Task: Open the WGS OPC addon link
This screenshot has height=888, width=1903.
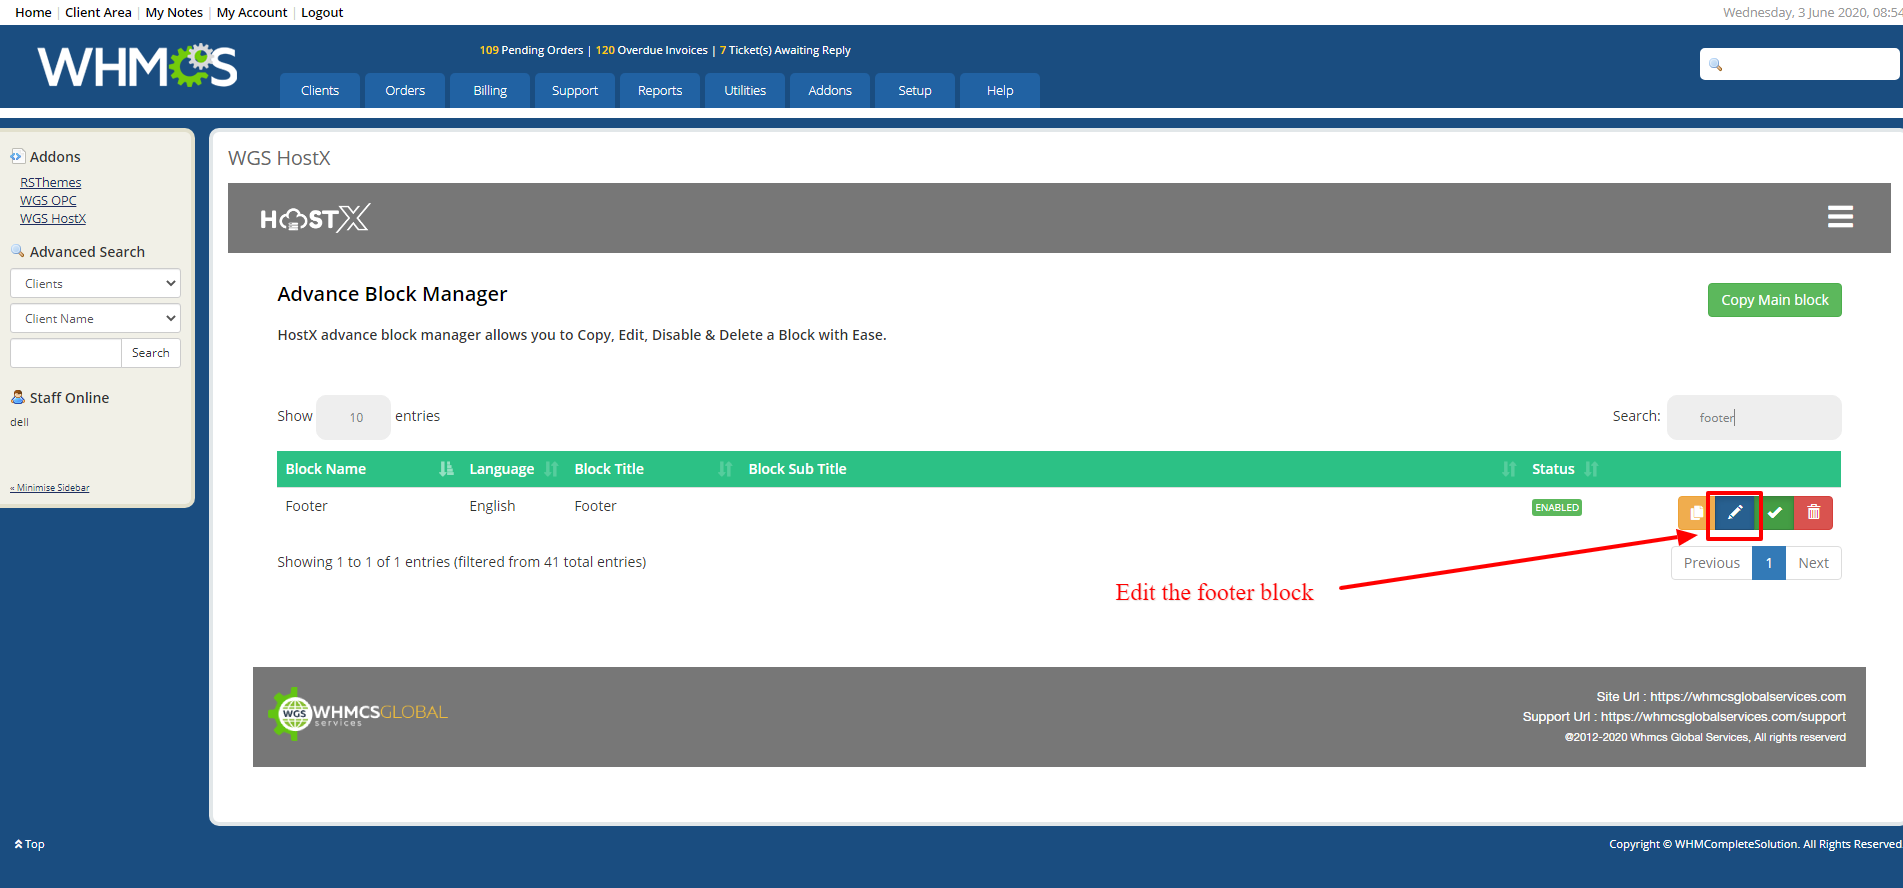Action: click(48, 201)
